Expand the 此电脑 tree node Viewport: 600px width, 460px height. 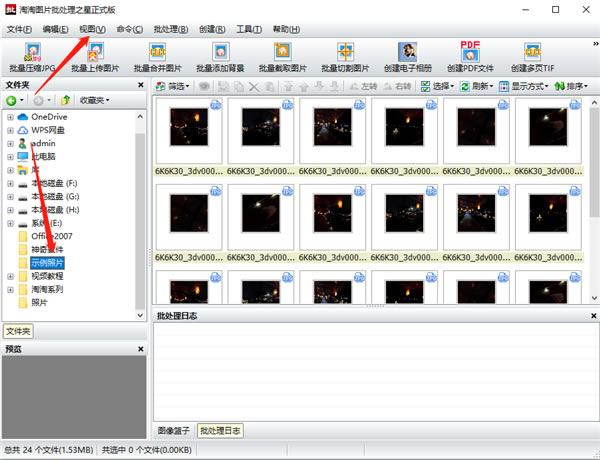point(10,157)
